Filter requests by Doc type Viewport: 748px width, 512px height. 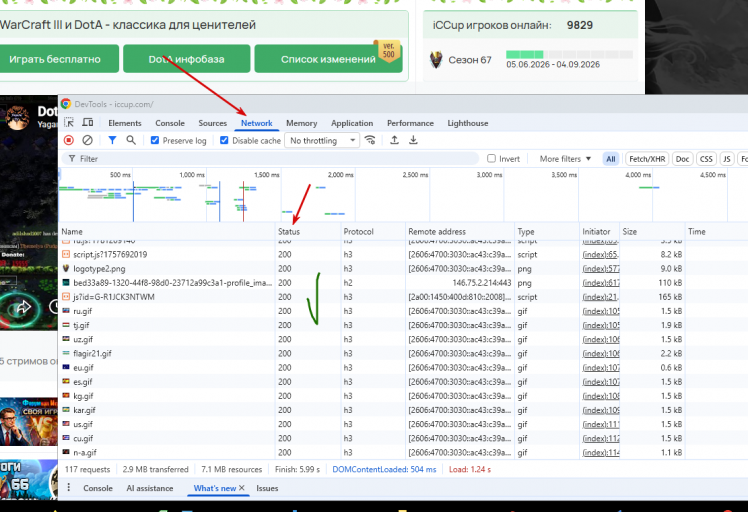[x=682, y=159]
